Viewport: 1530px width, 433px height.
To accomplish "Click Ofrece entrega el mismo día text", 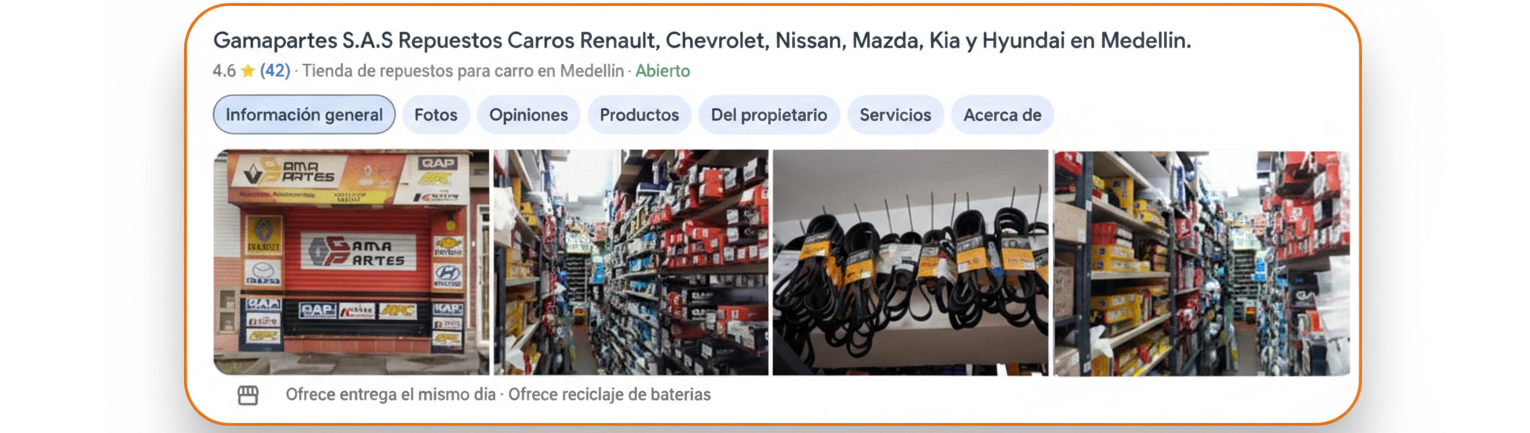I will click(391, 395).
